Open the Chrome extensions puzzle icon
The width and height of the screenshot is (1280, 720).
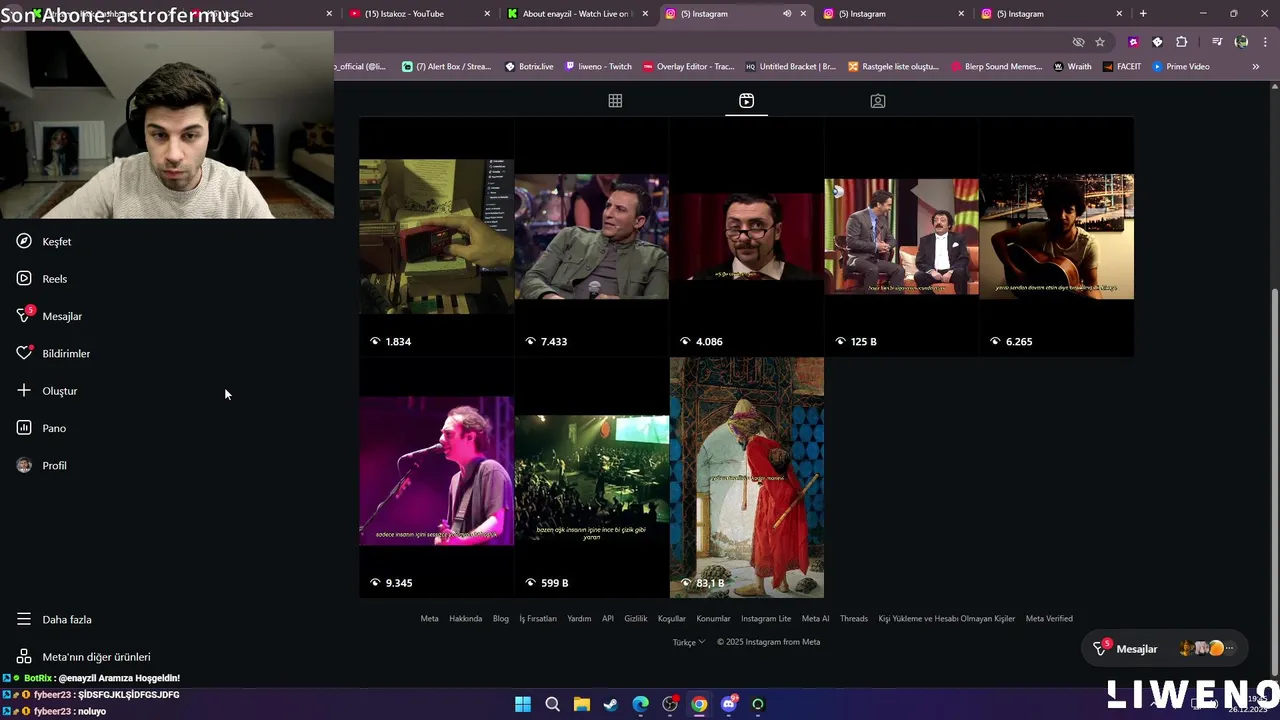[1182, 42]
